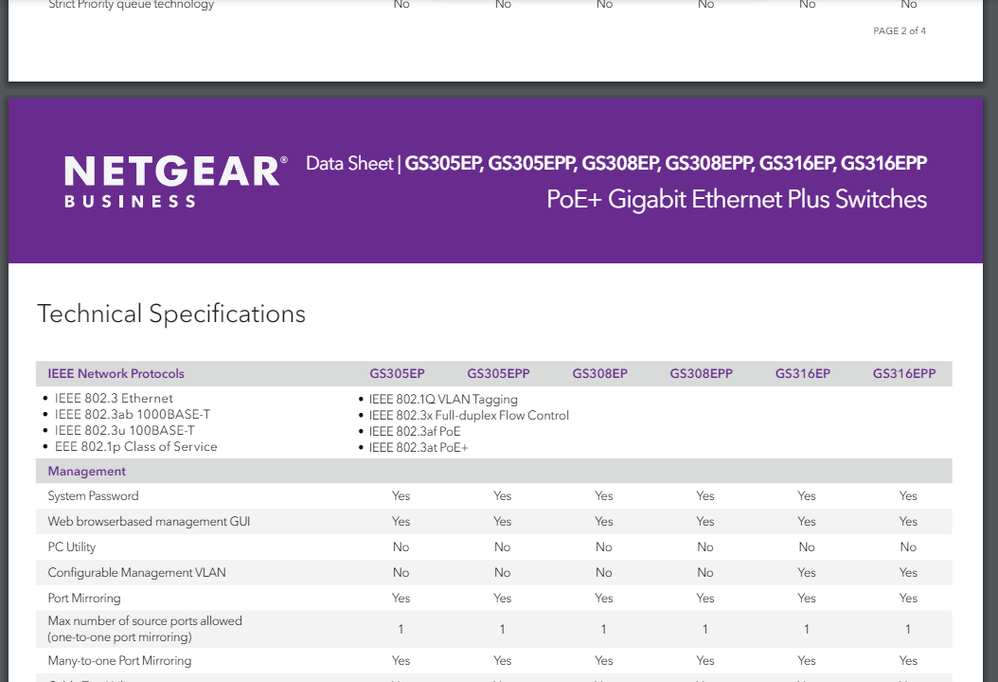Select the GS316EP column header
Image resolution: width=998 pixels, height=682 pixels.
[x=803, y=373]
